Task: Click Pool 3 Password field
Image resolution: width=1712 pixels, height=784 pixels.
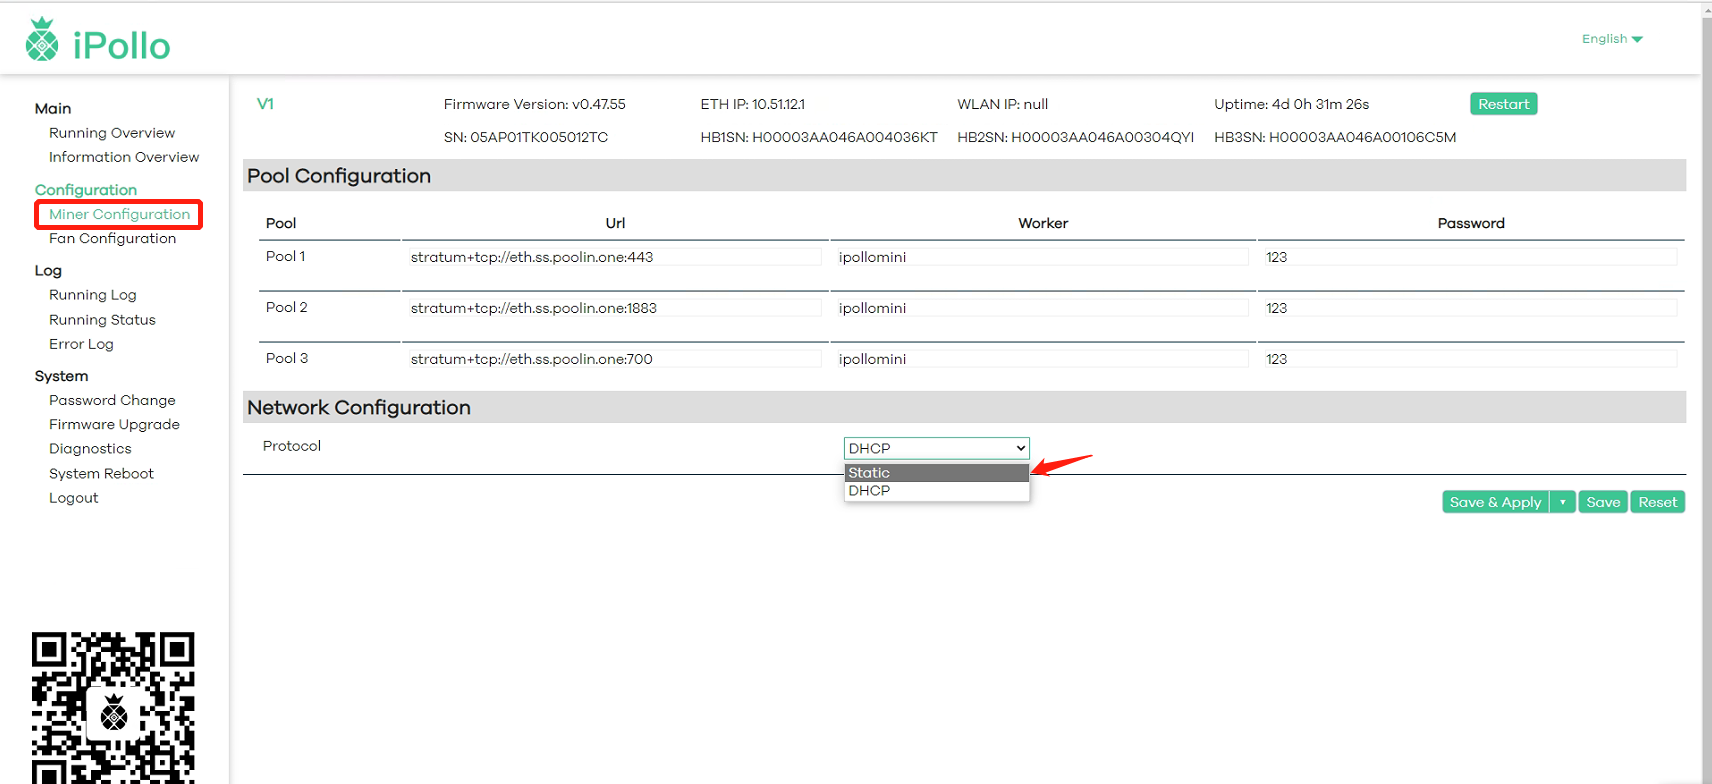Action: click(1470, 359)
